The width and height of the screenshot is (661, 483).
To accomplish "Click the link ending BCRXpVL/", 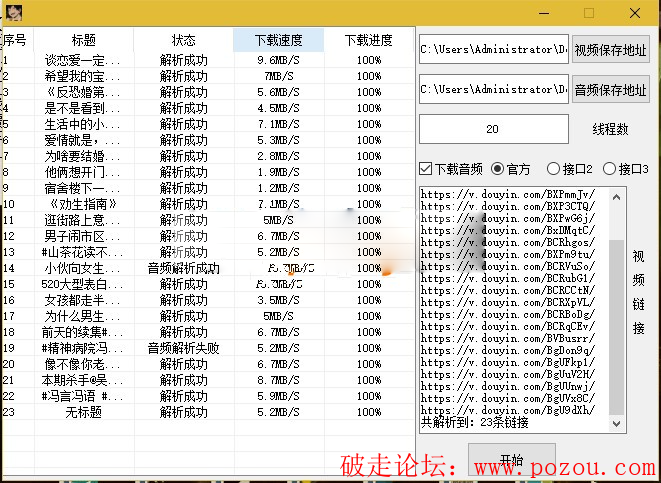I will [508, 303].
